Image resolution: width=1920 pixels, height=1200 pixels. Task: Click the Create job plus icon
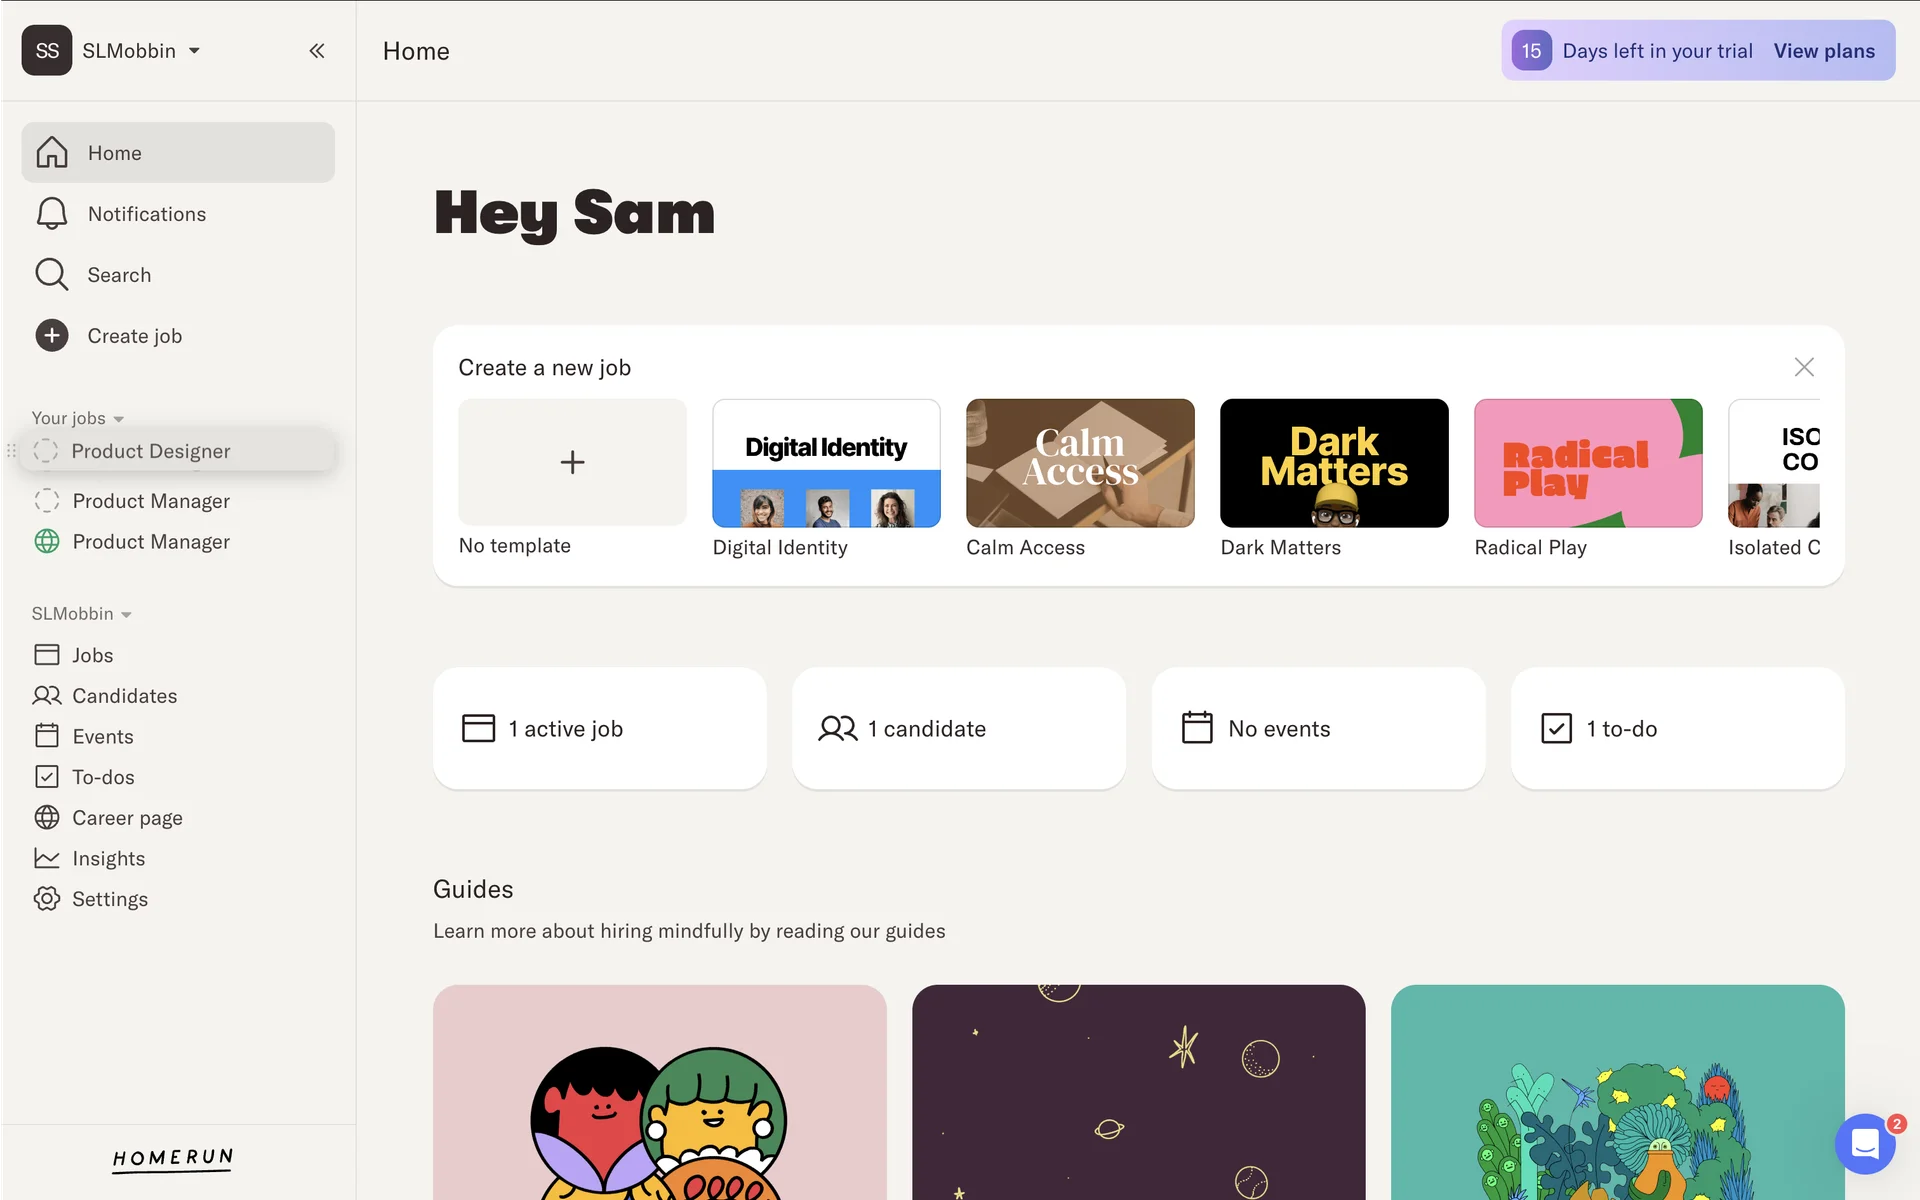click(52, 336)
